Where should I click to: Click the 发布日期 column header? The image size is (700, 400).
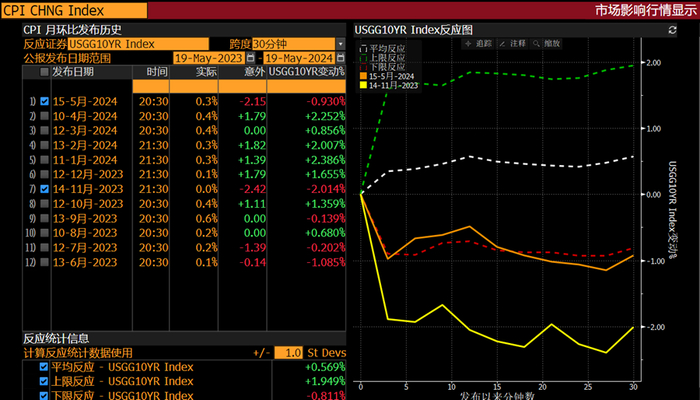[x=73, y=73]
